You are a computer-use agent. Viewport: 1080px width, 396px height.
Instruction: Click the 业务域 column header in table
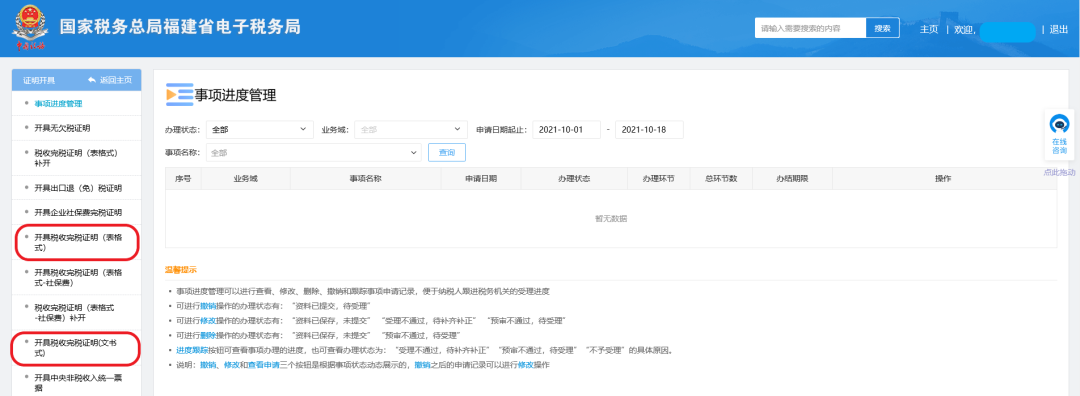245,178
